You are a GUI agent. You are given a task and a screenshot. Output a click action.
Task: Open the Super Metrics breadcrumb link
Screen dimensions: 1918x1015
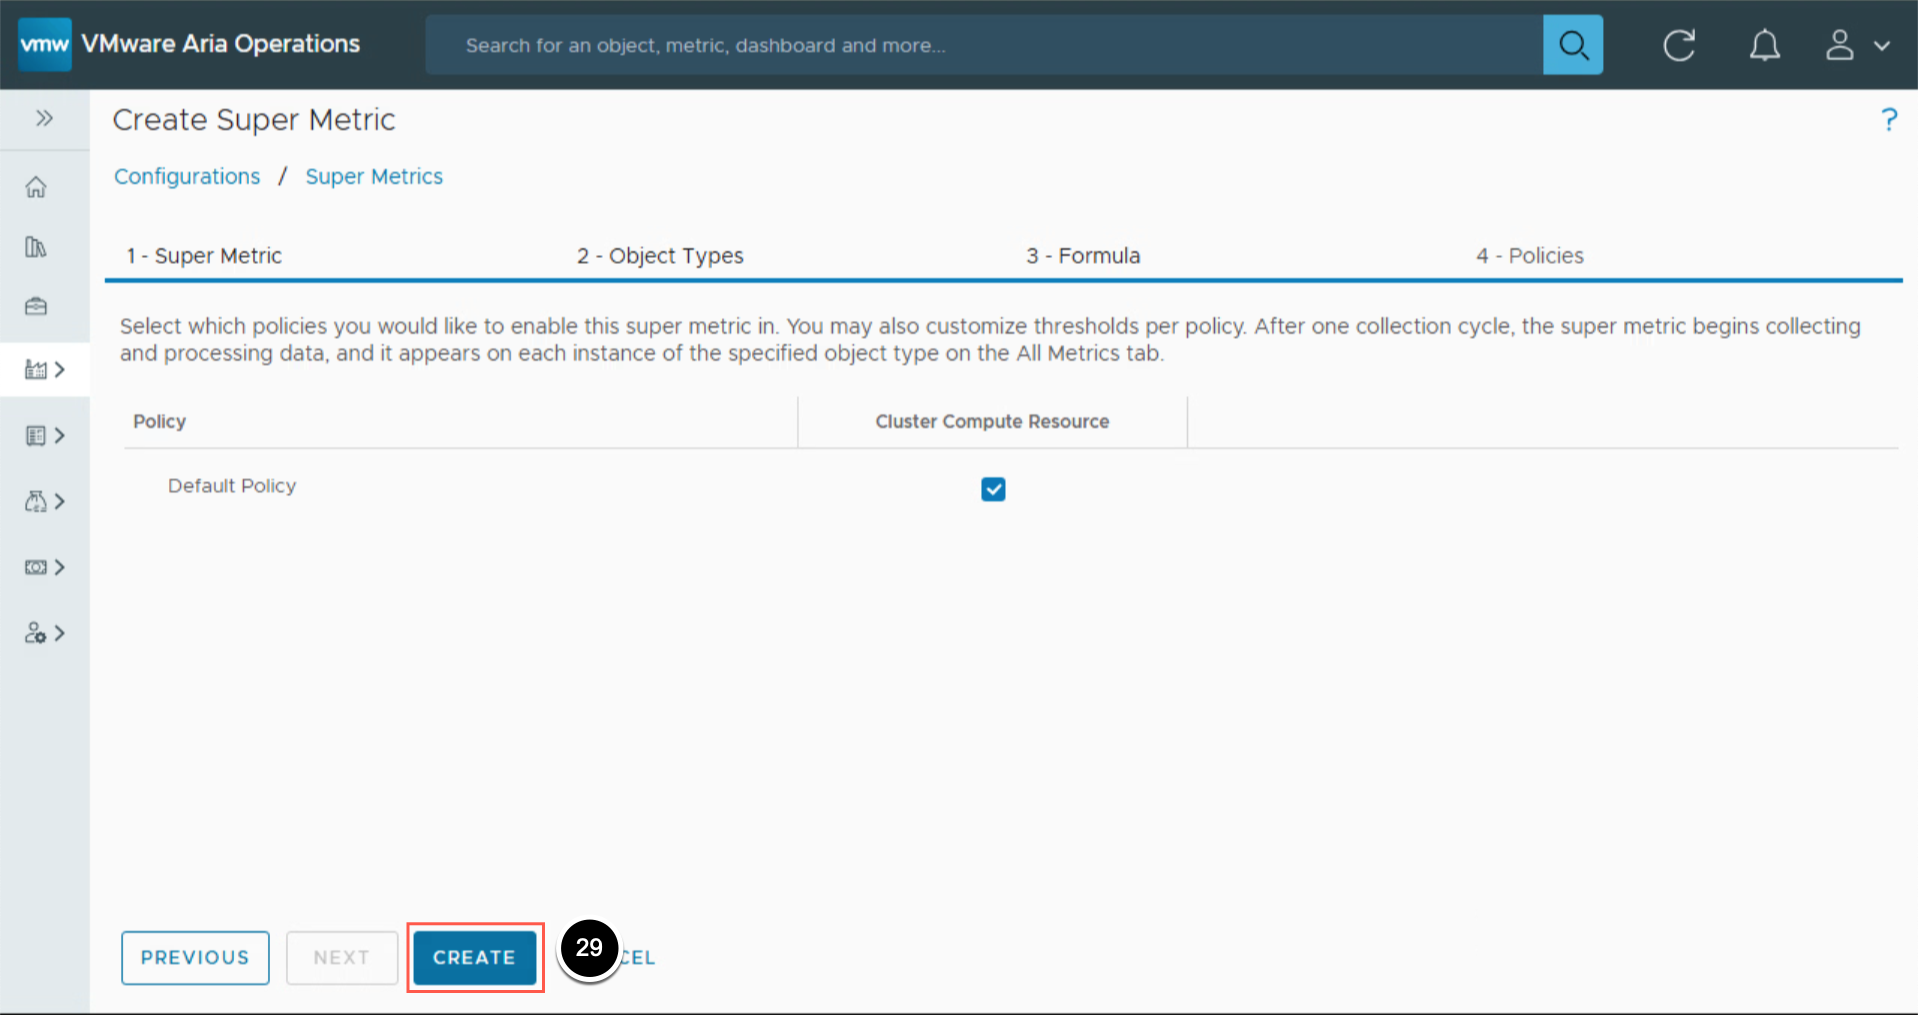click(374, 177)
